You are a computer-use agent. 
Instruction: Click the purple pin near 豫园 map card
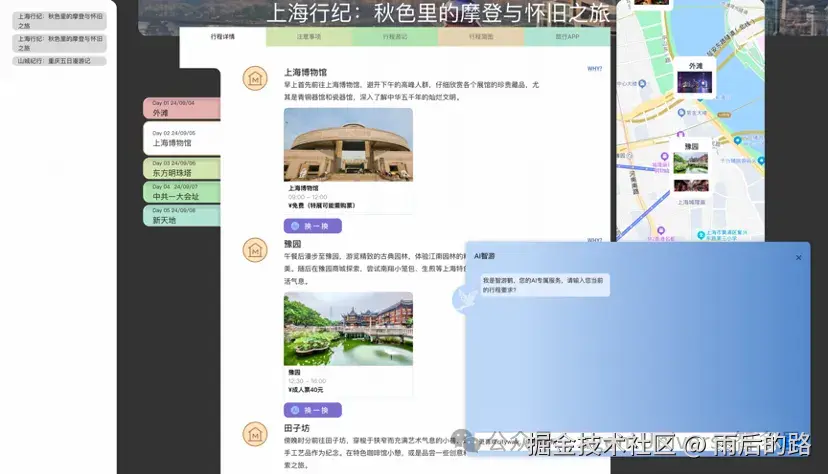click(664, 157)
